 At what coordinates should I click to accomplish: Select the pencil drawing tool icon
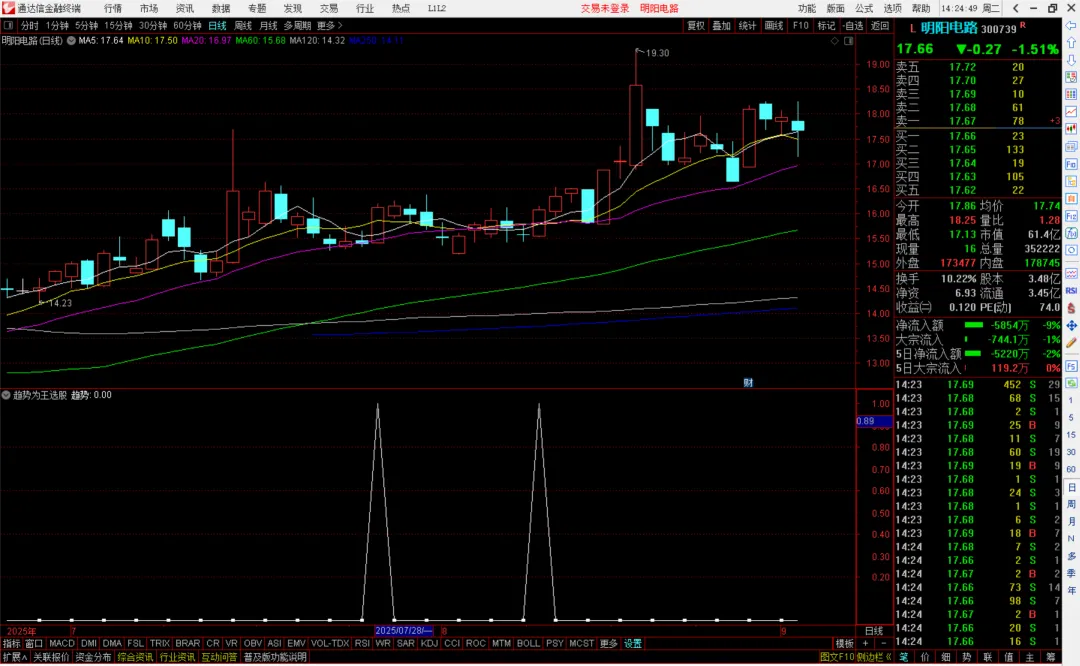pos(1071,342)
